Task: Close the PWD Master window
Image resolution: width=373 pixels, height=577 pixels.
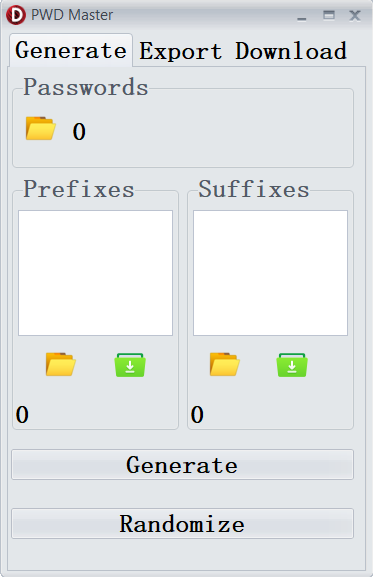Action: coord(355,15)
